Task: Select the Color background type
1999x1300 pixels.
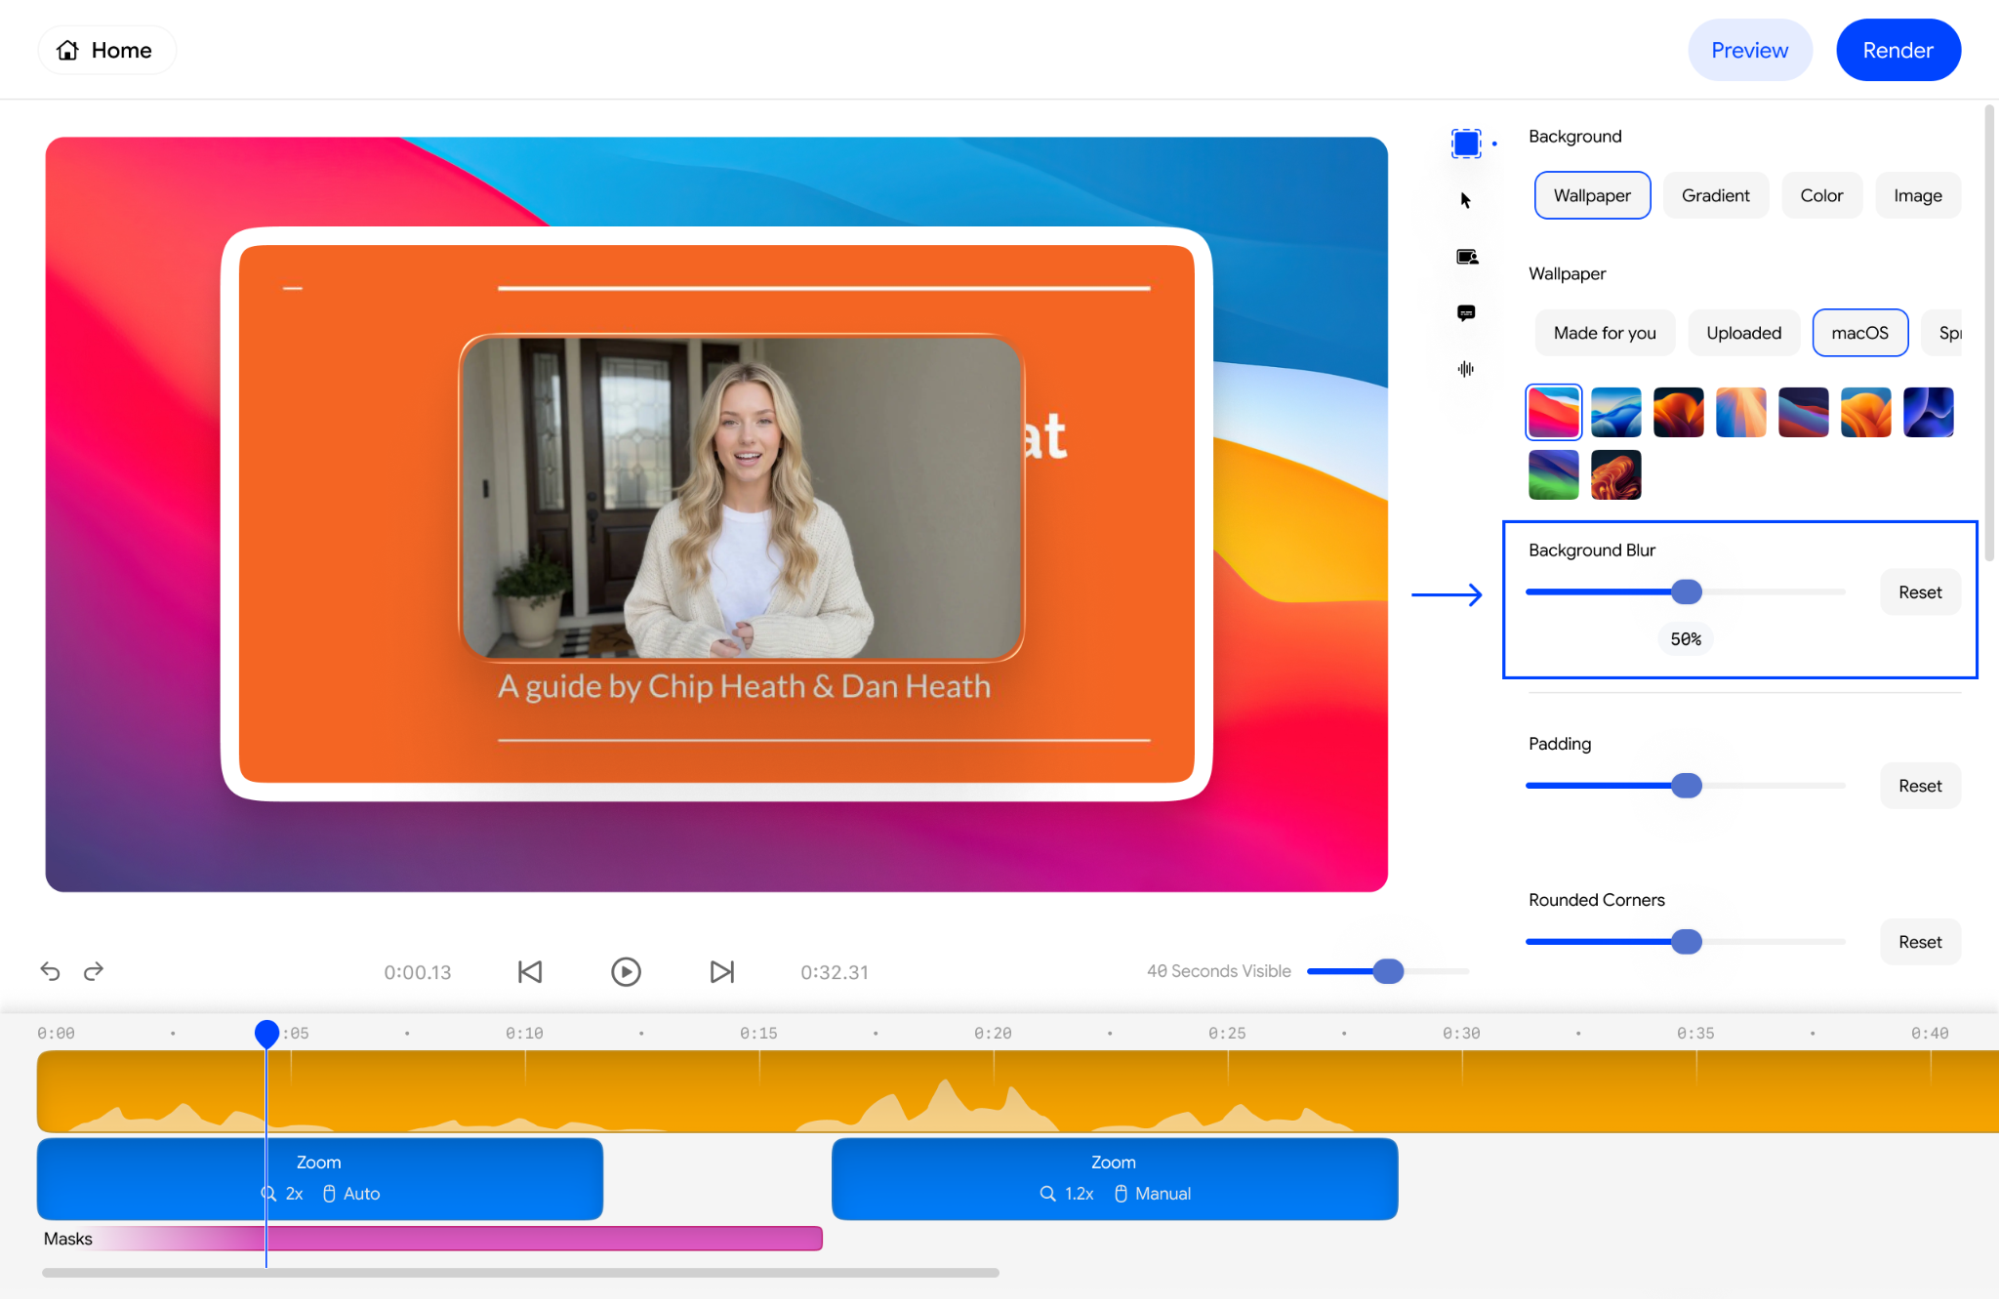Action: coord(1821,196)
